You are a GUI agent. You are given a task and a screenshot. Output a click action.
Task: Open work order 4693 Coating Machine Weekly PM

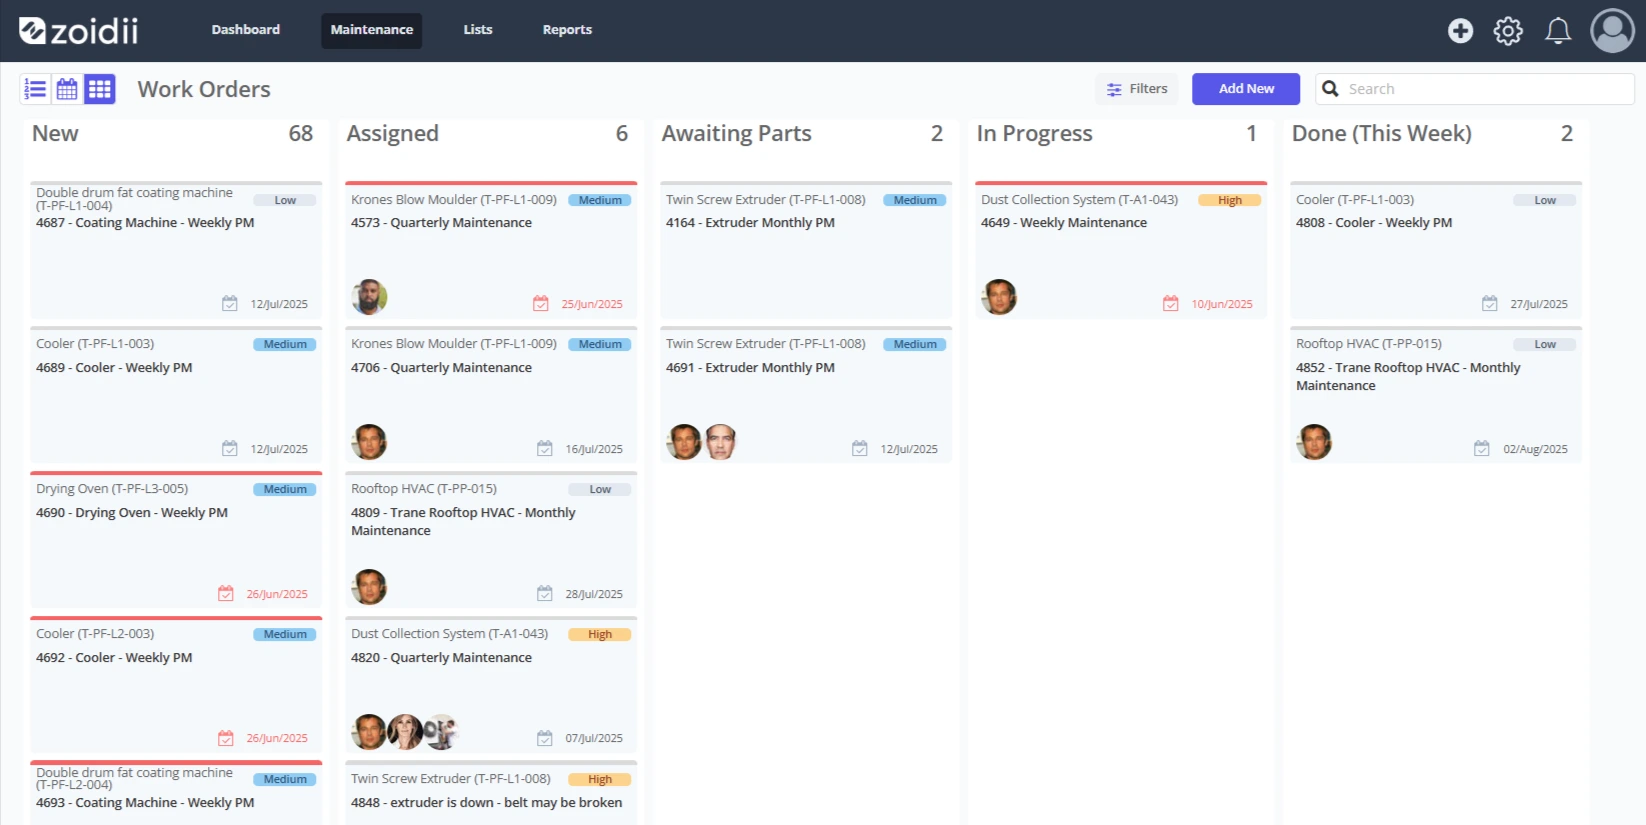click(x=176, y=792)
